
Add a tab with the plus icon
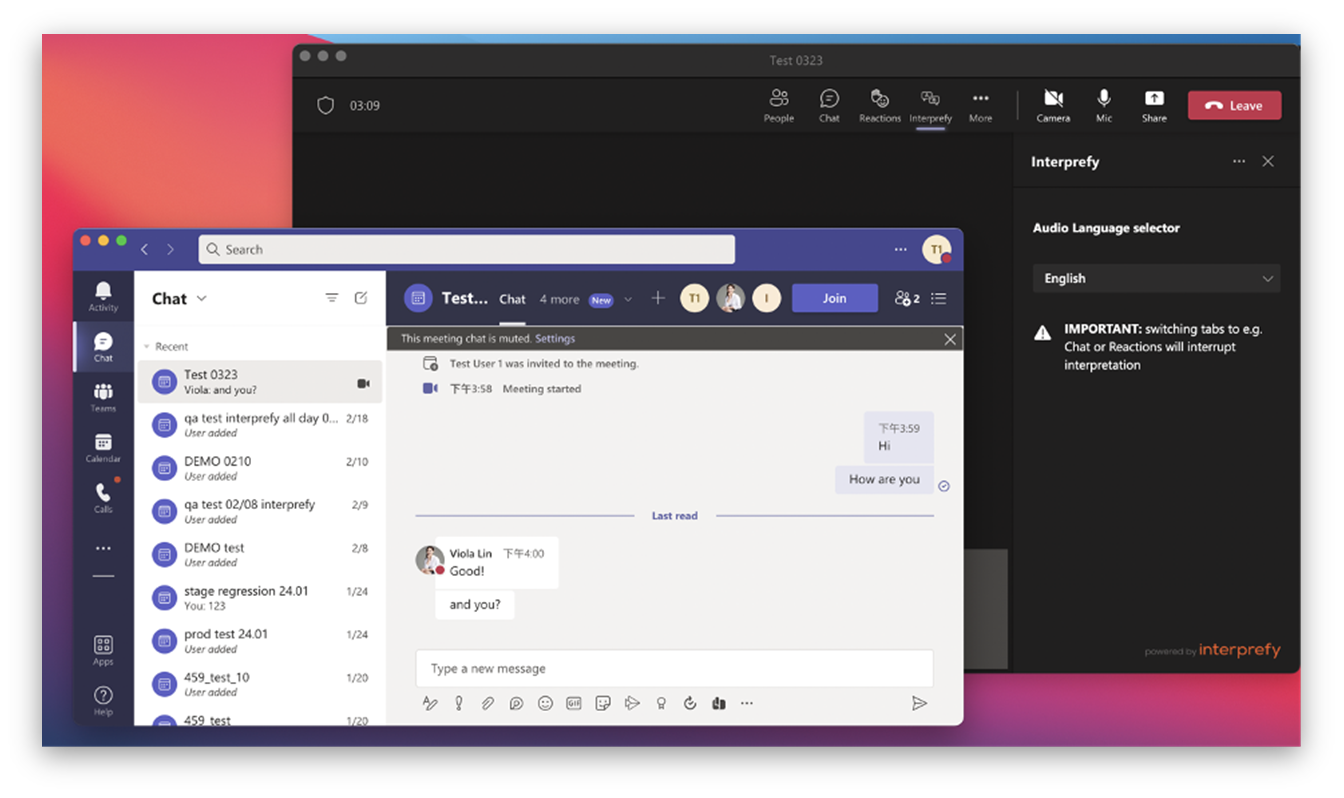[x=657, y=298]
